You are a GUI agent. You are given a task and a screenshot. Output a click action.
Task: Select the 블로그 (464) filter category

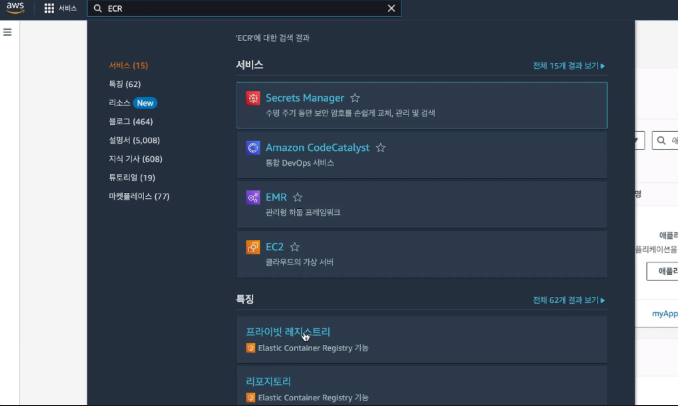pyautogui.click(x=131, y=121)
